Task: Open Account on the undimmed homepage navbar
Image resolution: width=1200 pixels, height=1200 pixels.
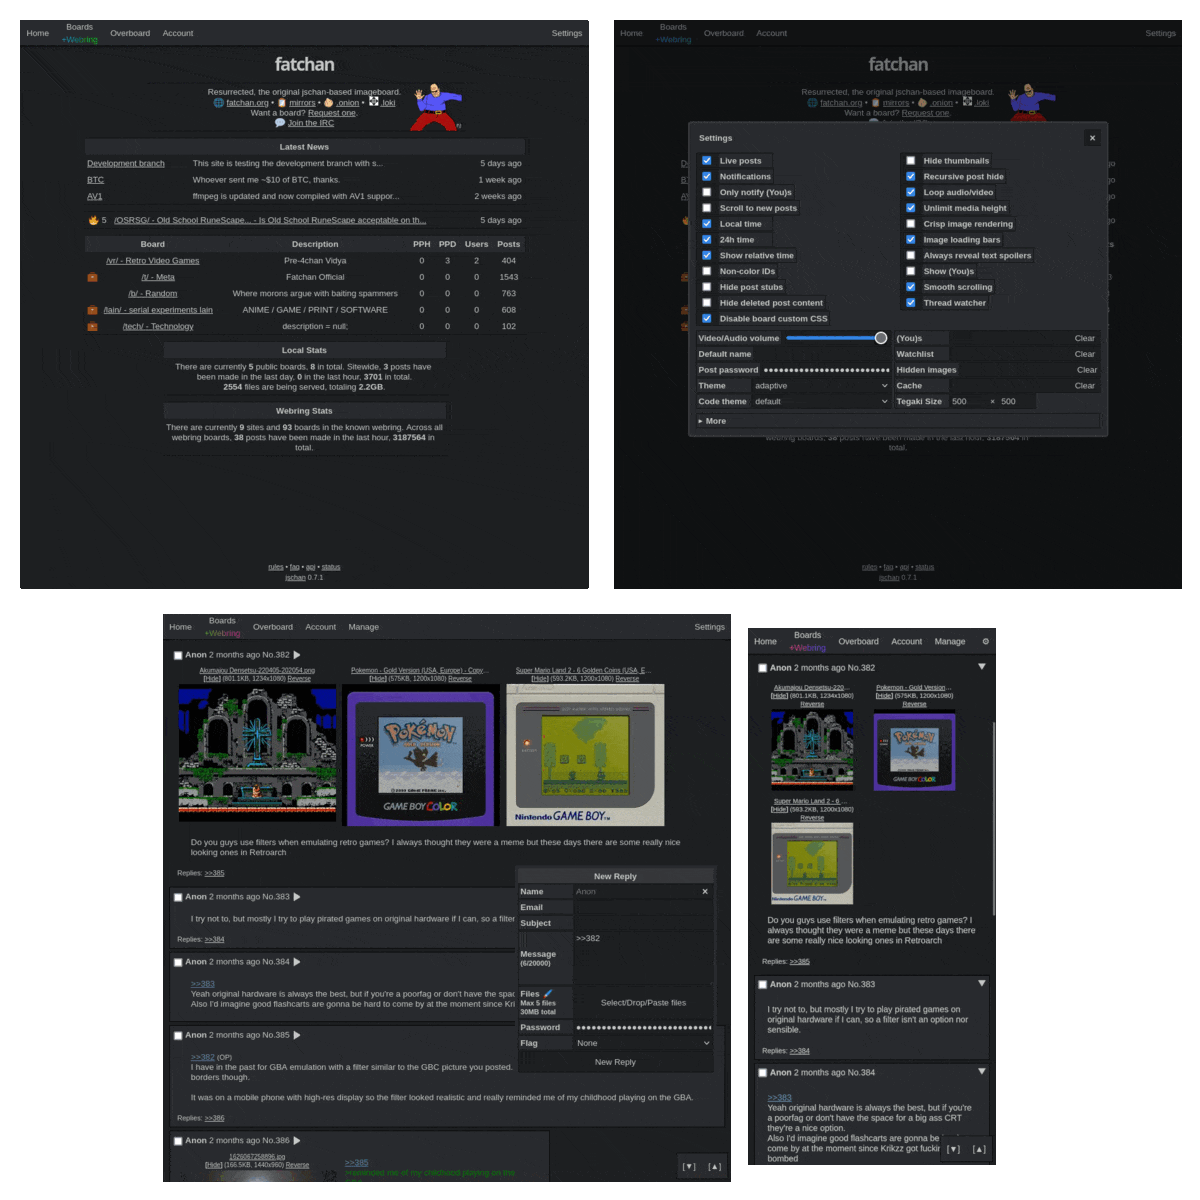Action: point(178,33)
